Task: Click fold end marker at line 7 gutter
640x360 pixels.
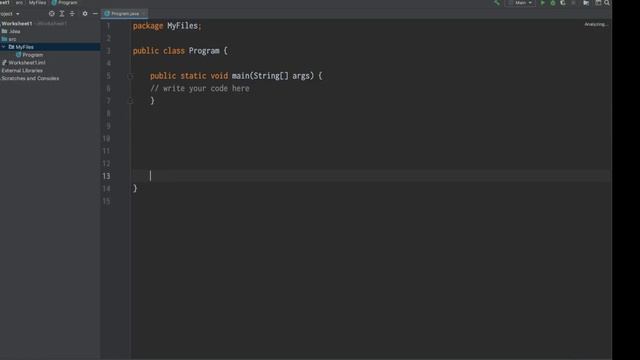Action: 130,101
